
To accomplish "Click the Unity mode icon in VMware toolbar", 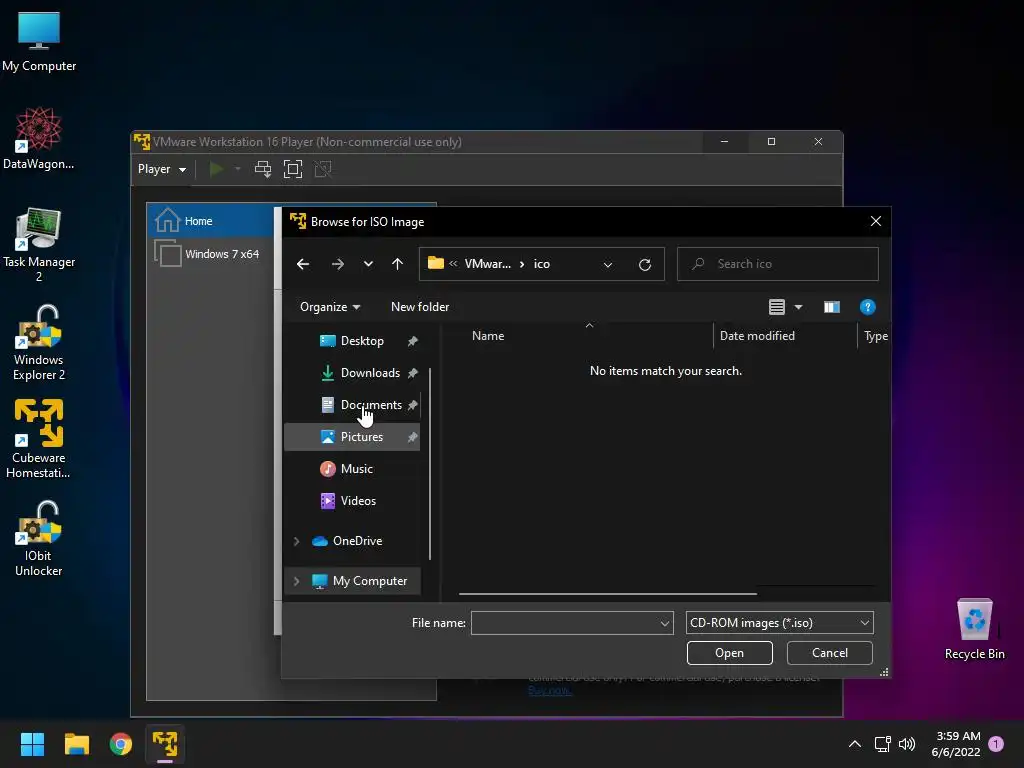I will [x=323, y=169].
